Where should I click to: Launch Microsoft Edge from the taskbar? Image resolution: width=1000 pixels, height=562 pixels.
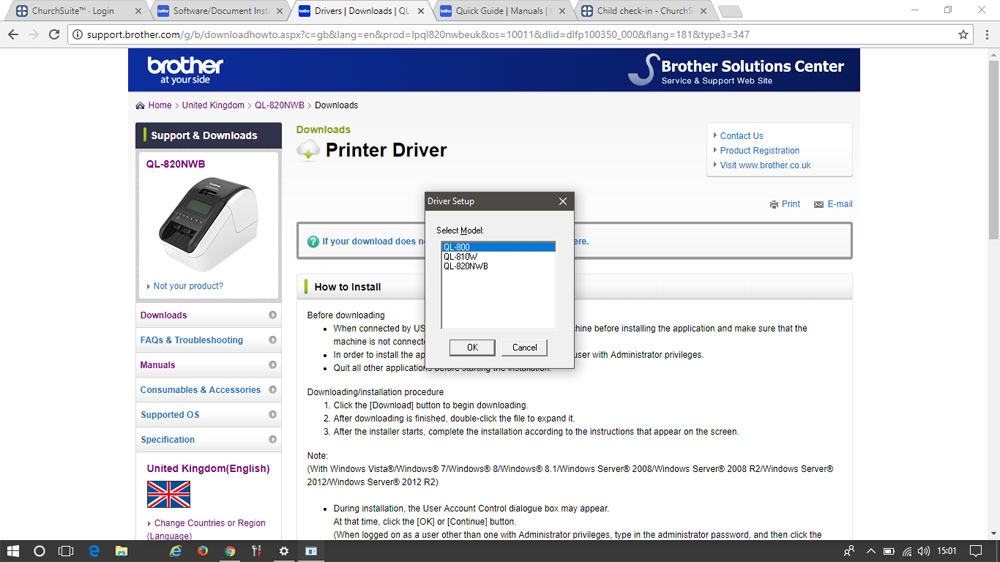[x=94, y=551]
